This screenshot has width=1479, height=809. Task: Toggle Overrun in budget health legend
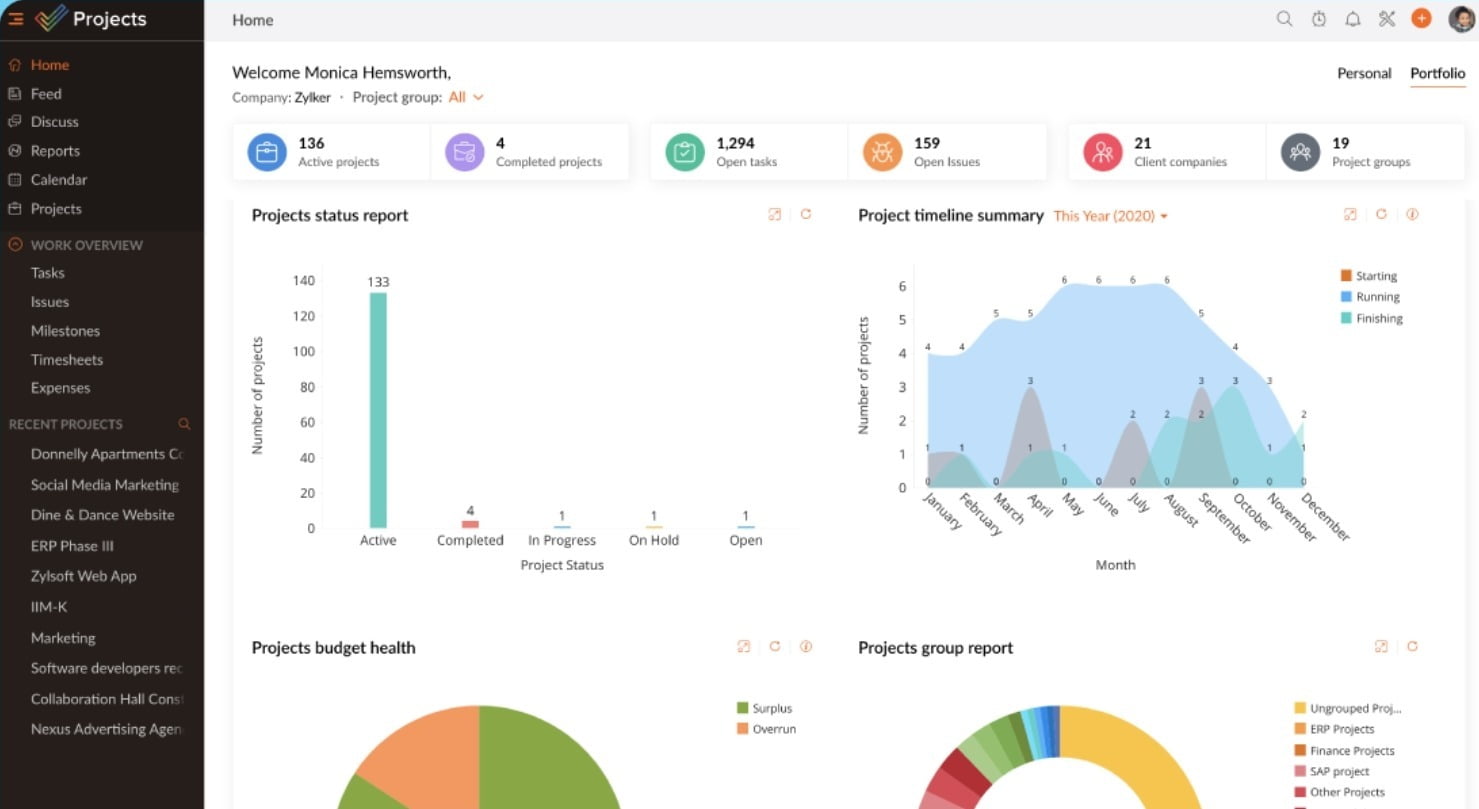pos(766,729)
